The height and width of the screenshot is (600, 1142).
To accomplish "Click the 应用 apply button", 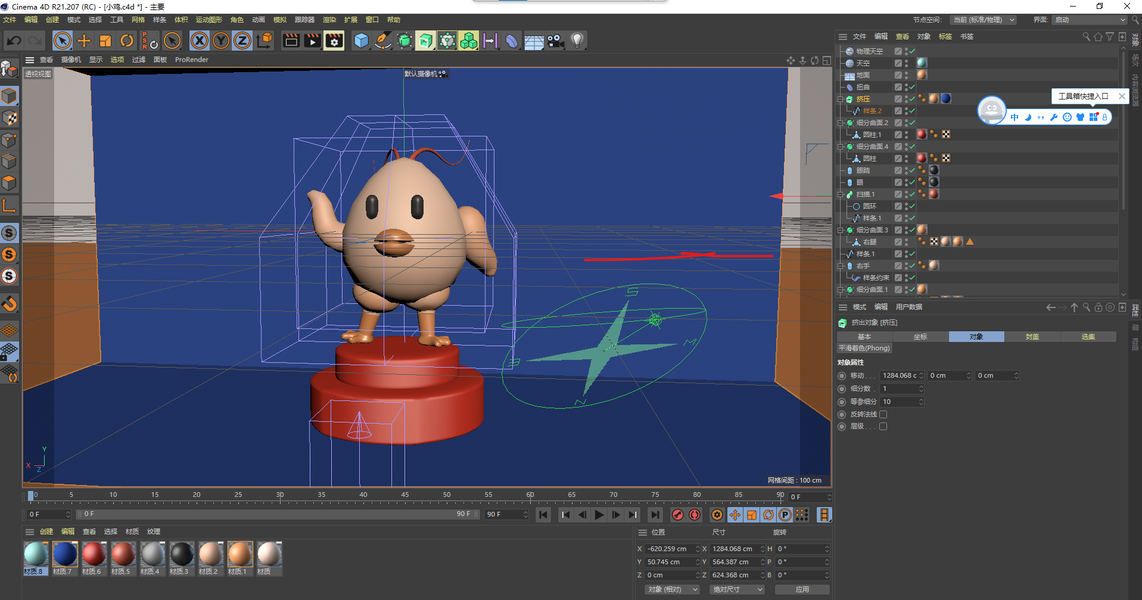I will [802, 589].
